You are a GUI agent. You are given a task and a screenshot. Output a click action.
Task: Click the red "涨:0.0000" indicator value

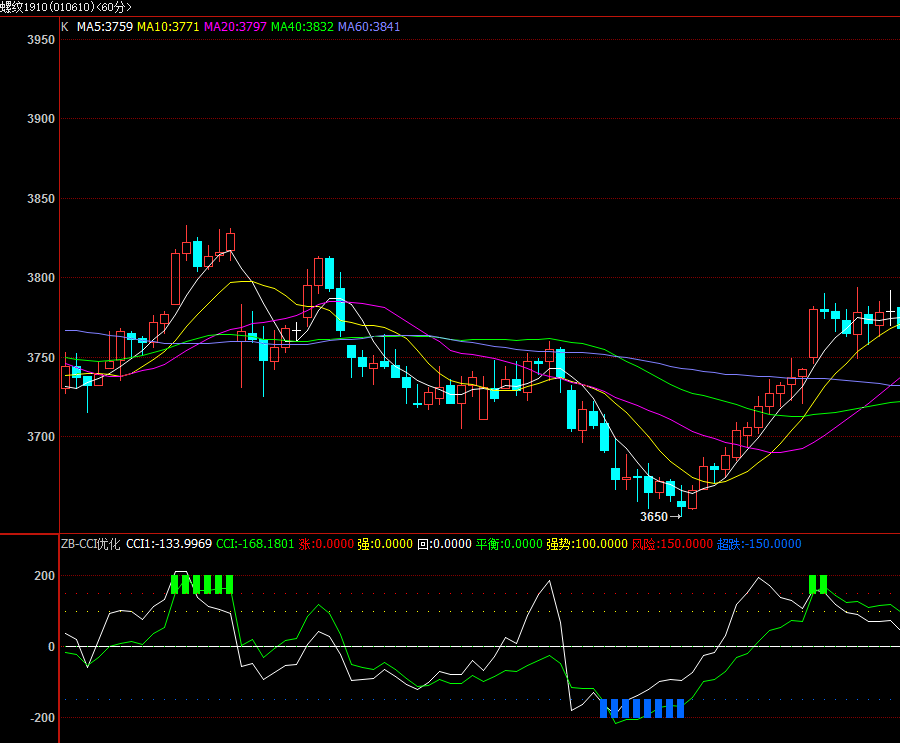coord(326,544)
